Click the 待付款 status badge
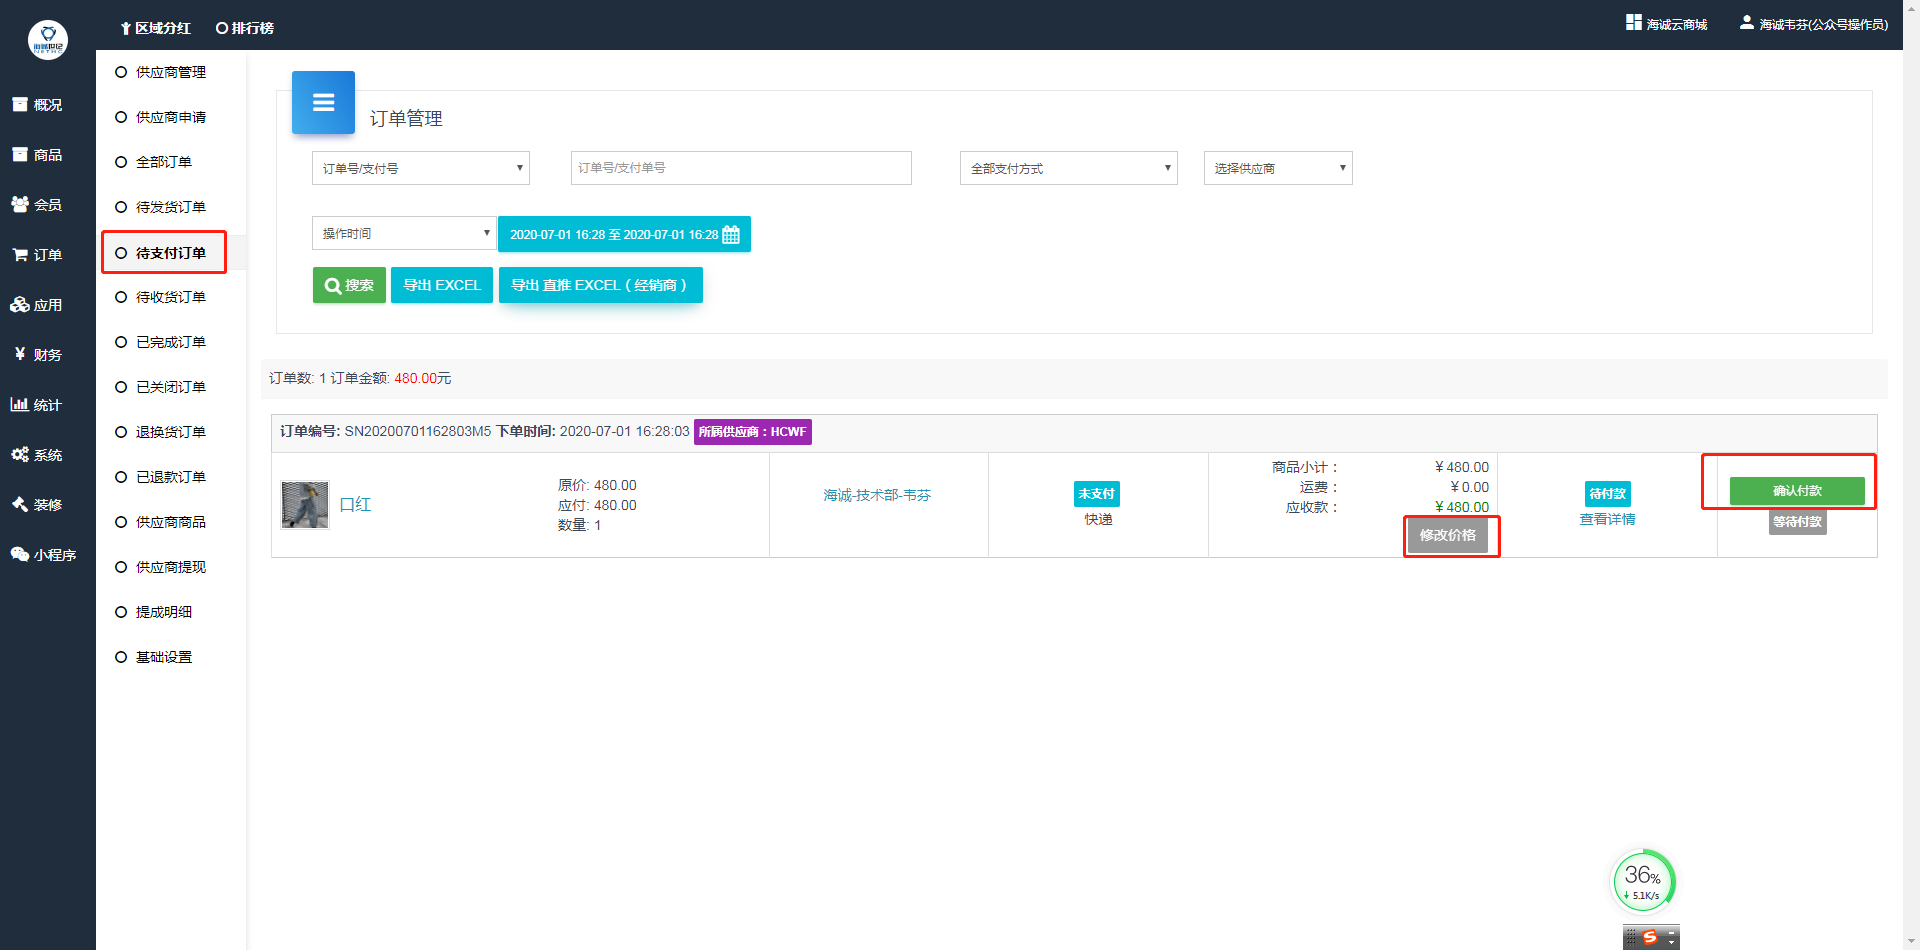 [1607, 494]
